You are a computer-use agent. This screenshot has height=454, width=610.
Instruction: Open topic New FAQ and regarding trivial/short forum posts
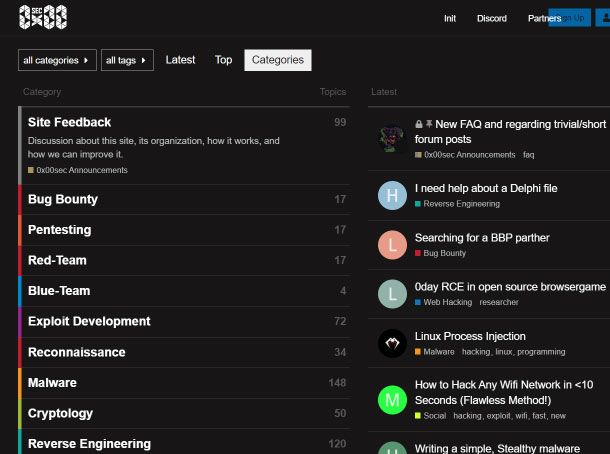(x=510, y=131)
